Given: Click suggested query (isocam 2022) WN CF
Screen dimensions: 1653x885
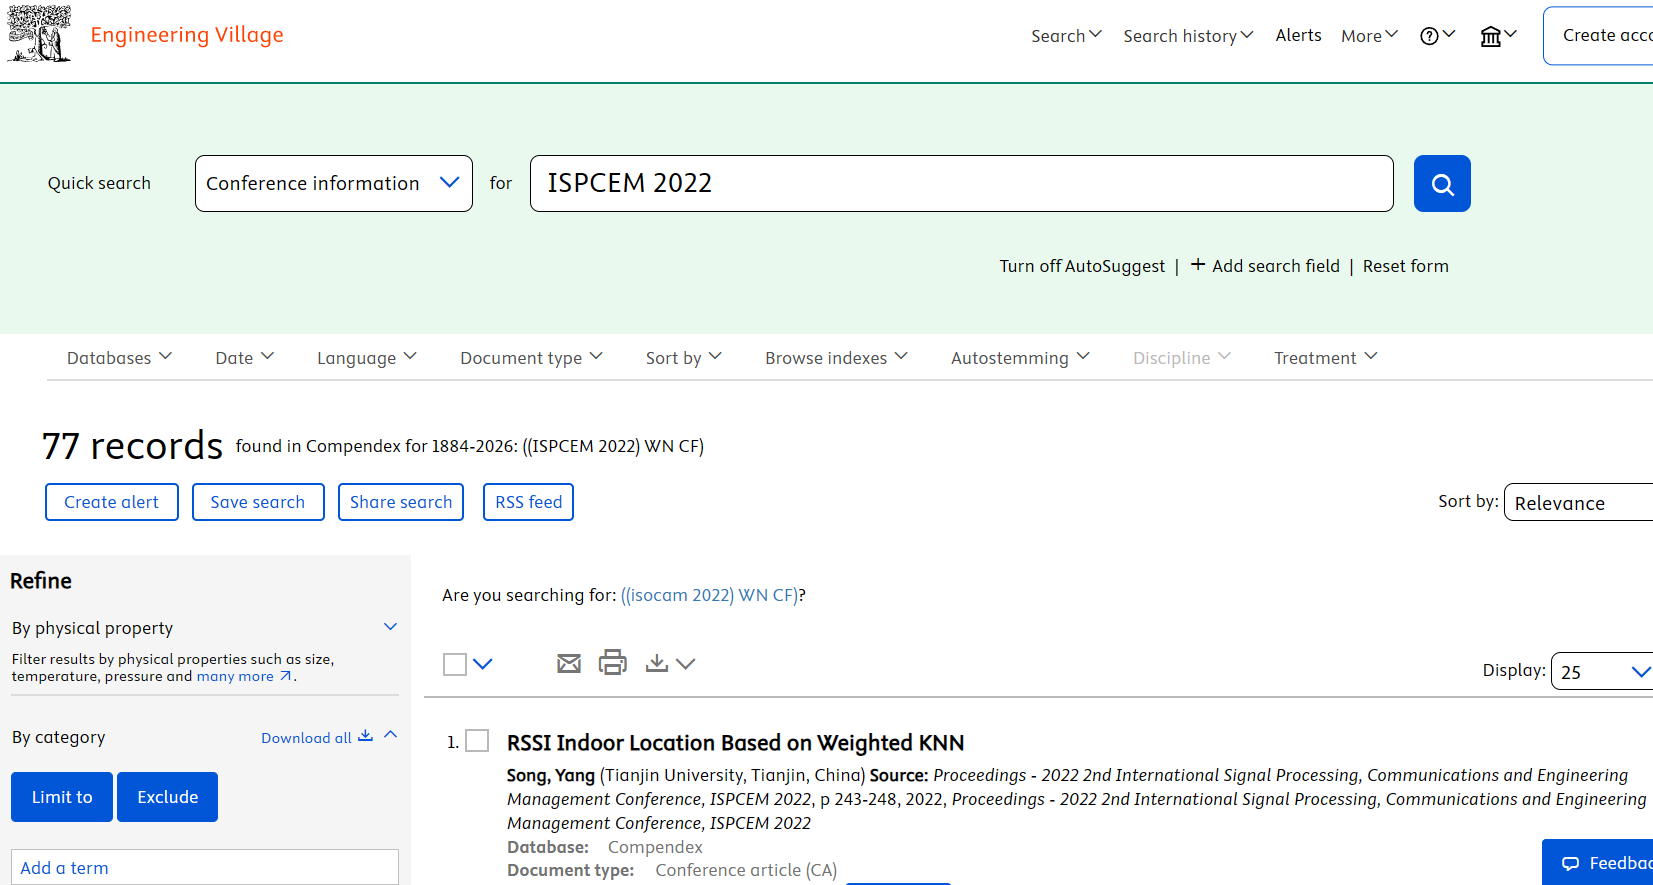Looking at the screenshot, I should coord(709,595).
